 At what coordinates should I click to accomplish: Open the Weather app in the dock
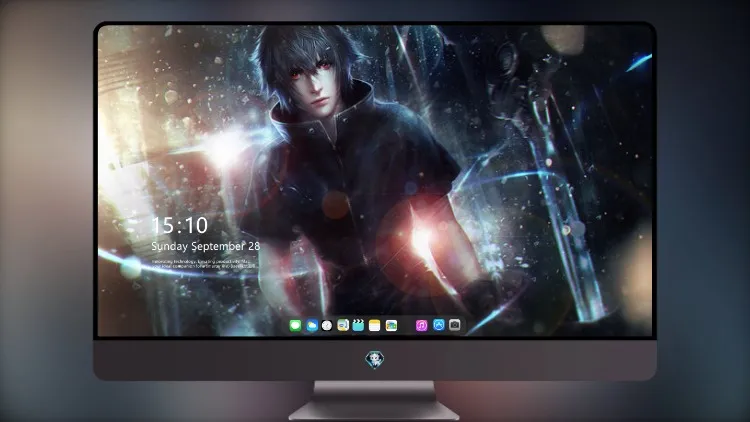tap(312, 326)
